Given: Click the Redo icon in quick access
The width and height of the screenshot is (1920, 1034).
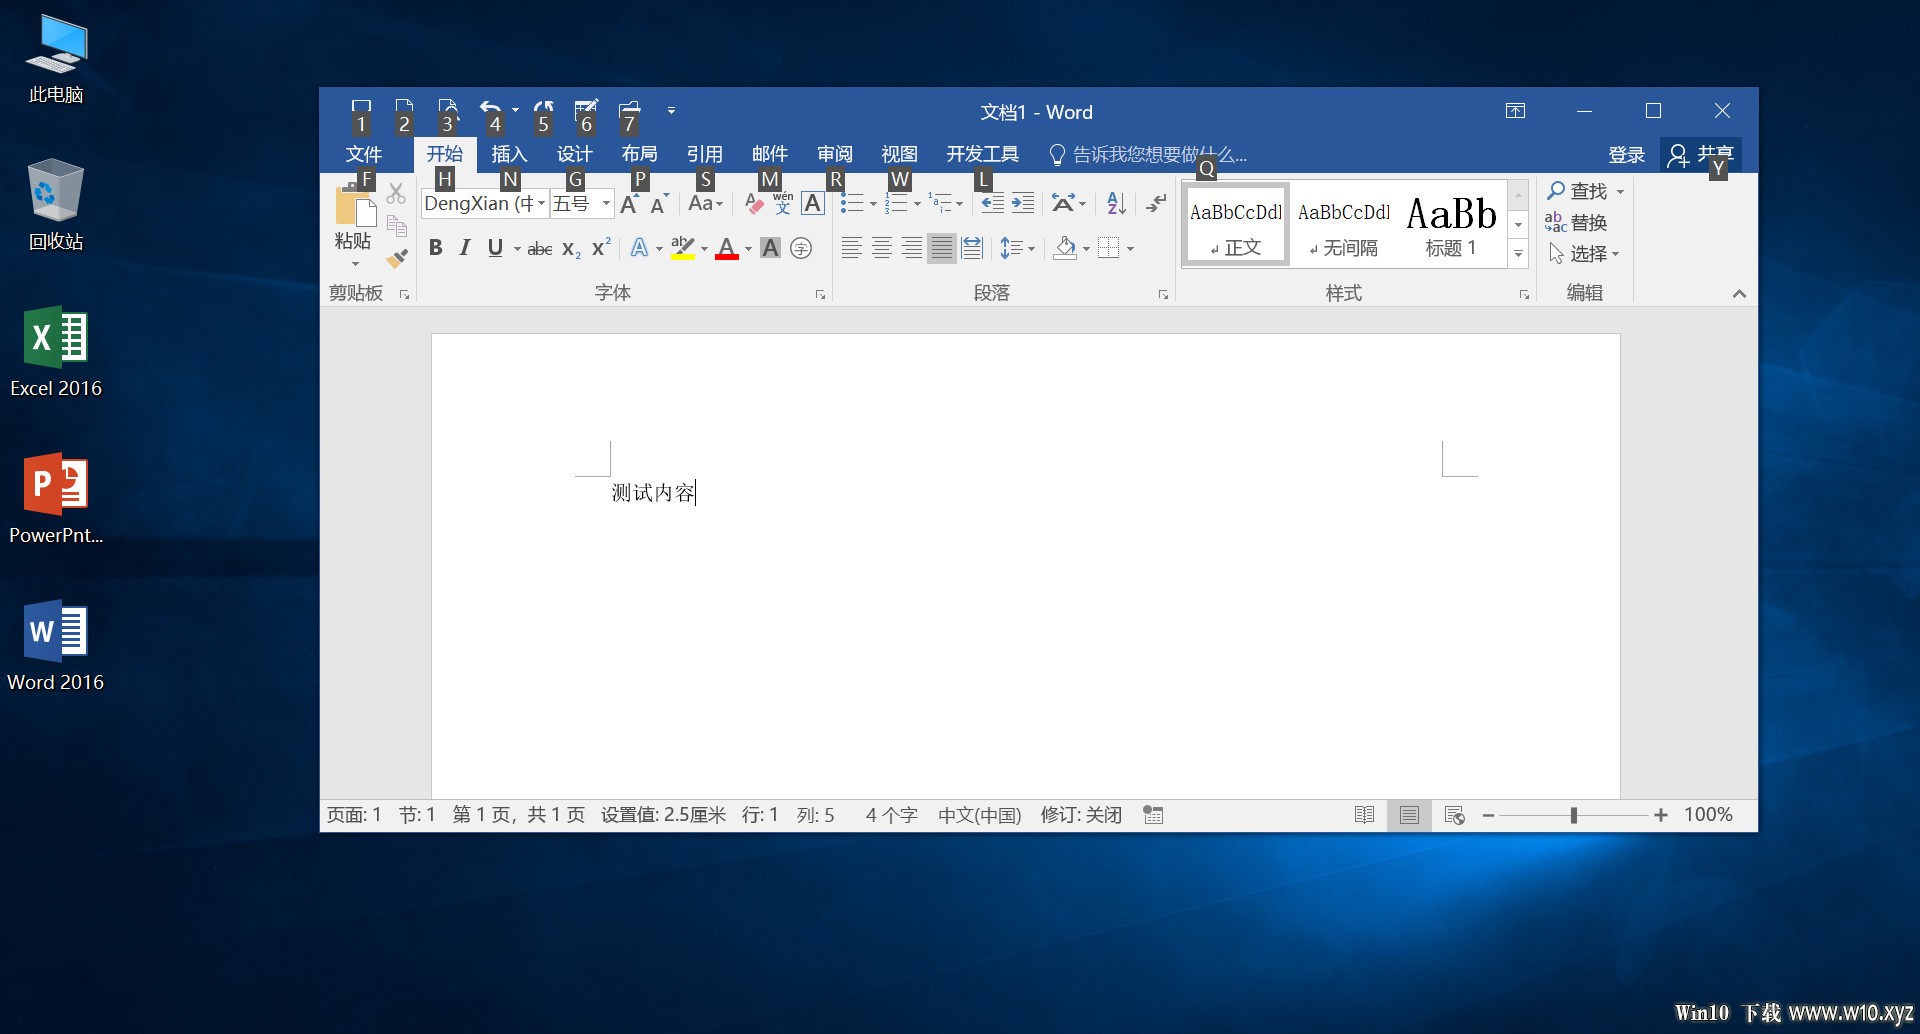Looking at the screenshot, I should pyautogui.click(x=544, y=109).
